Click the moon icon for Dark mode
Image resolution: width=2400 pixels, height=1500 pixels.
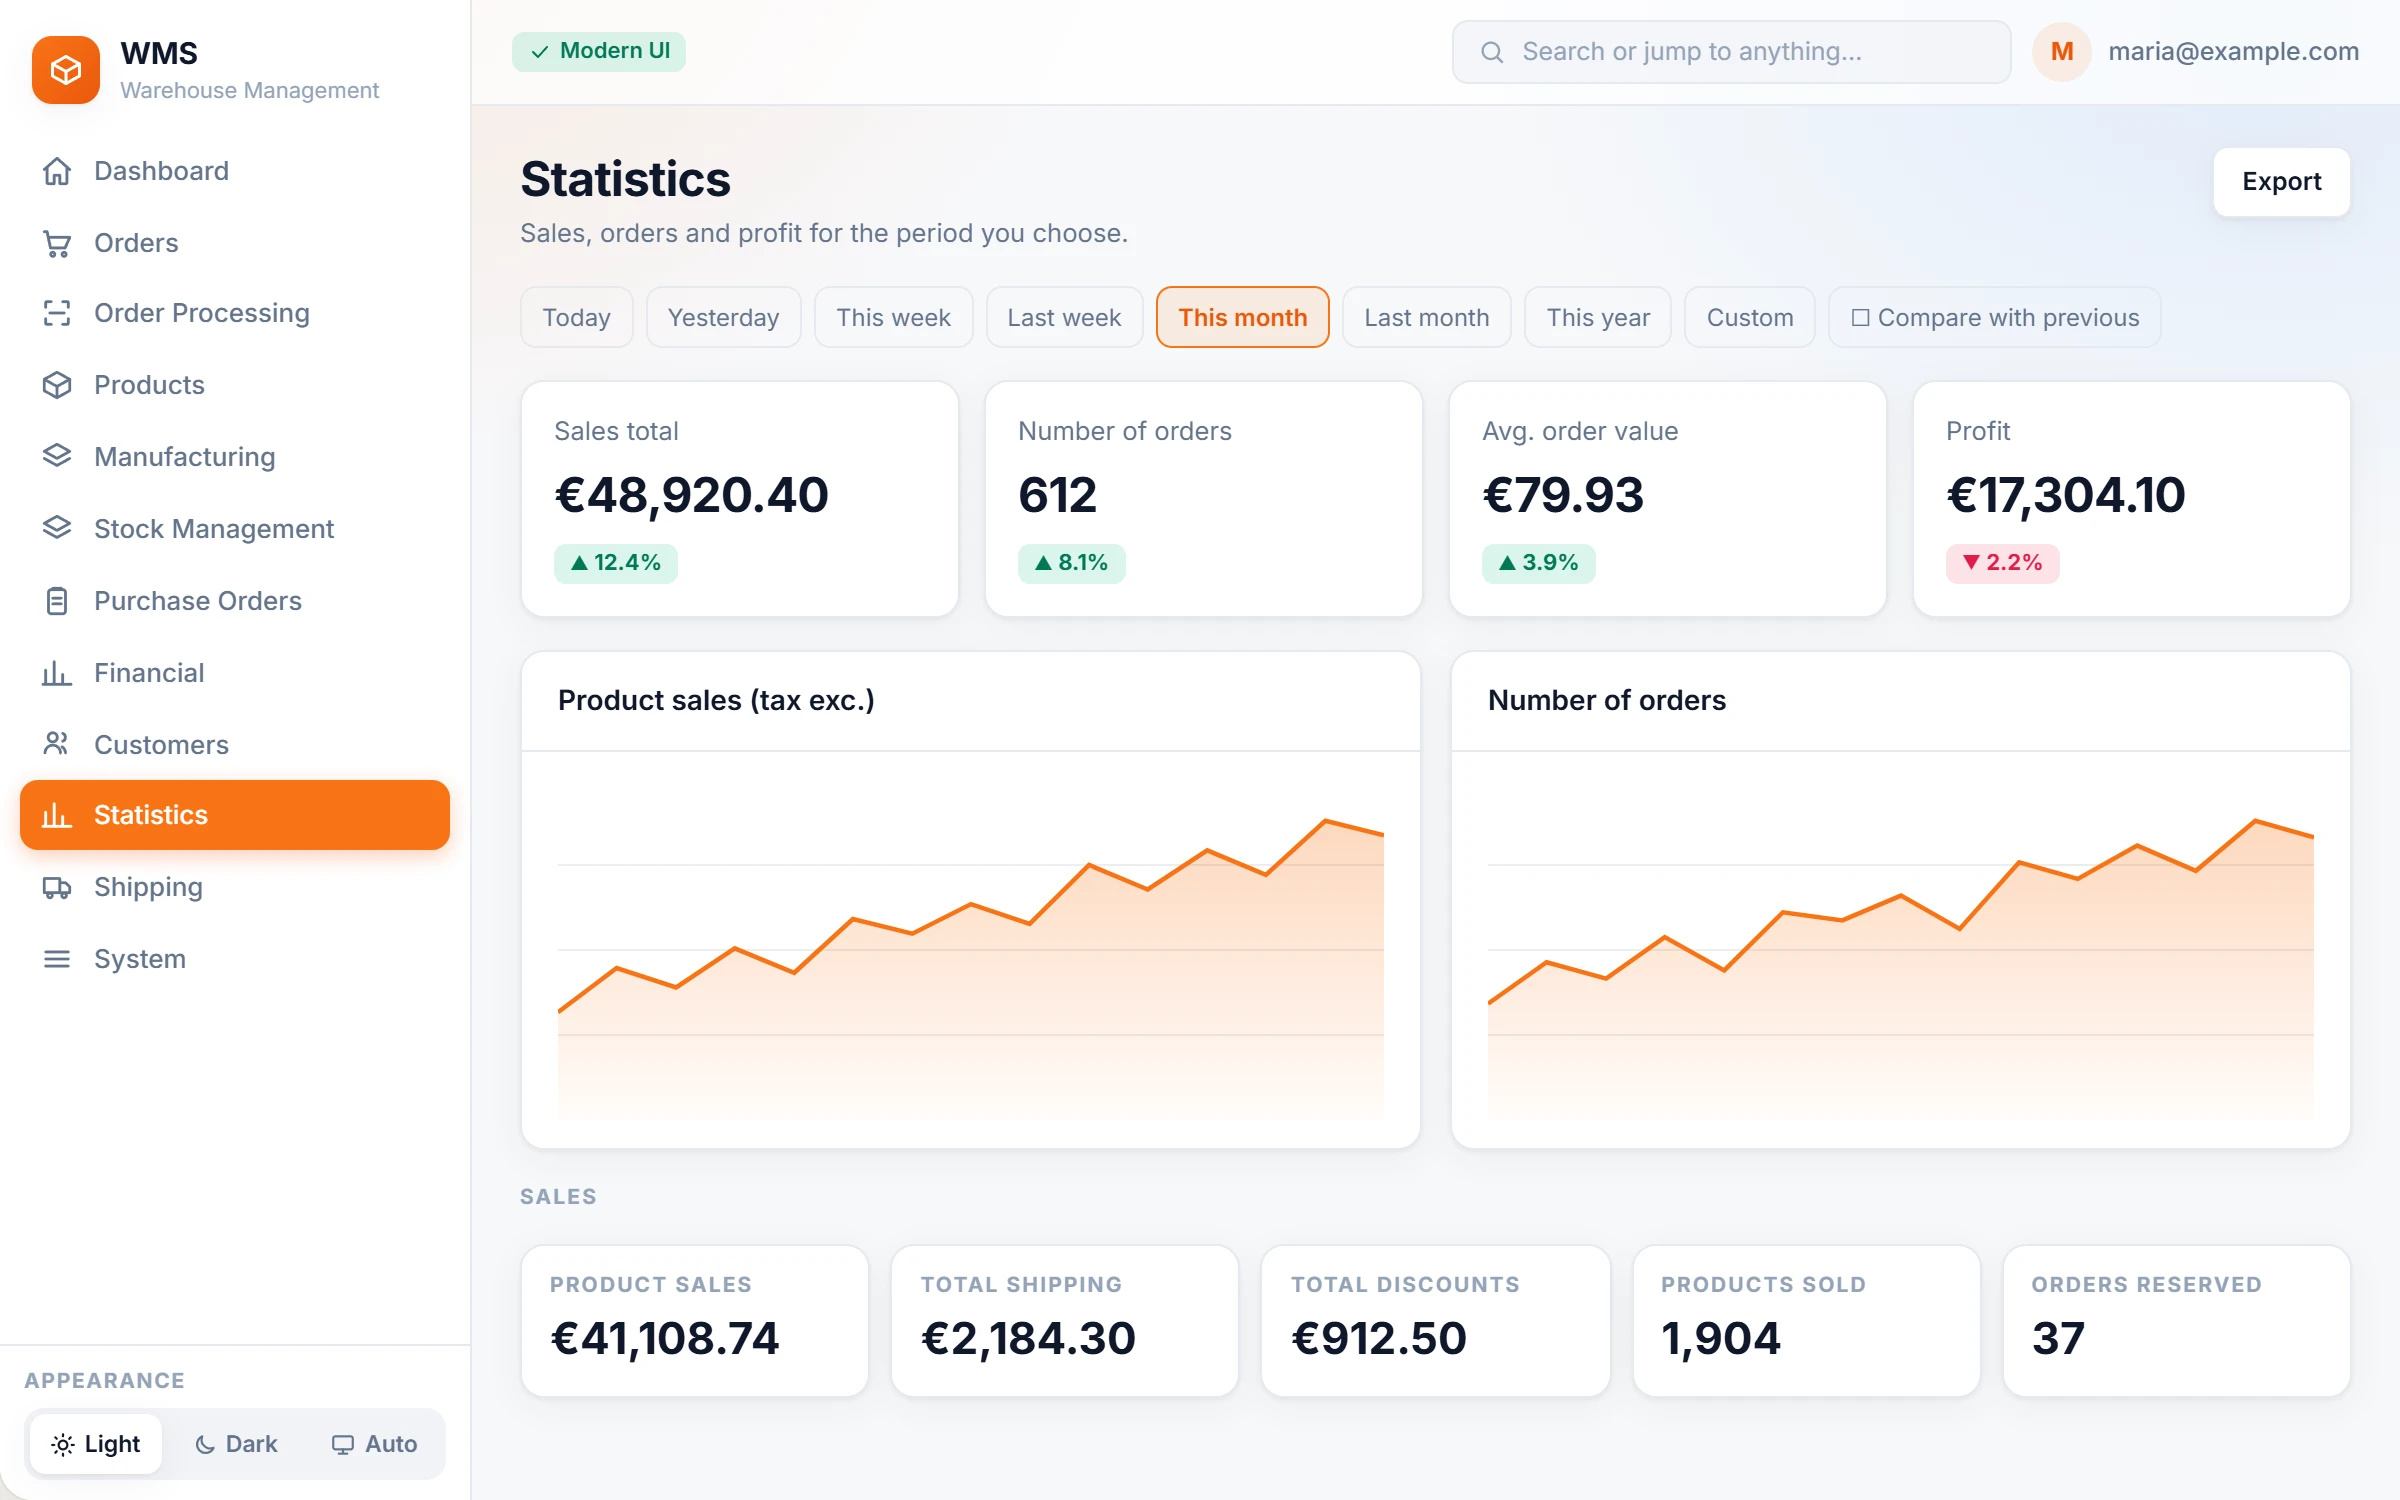pyautogui.click(x=205, y=1444)
